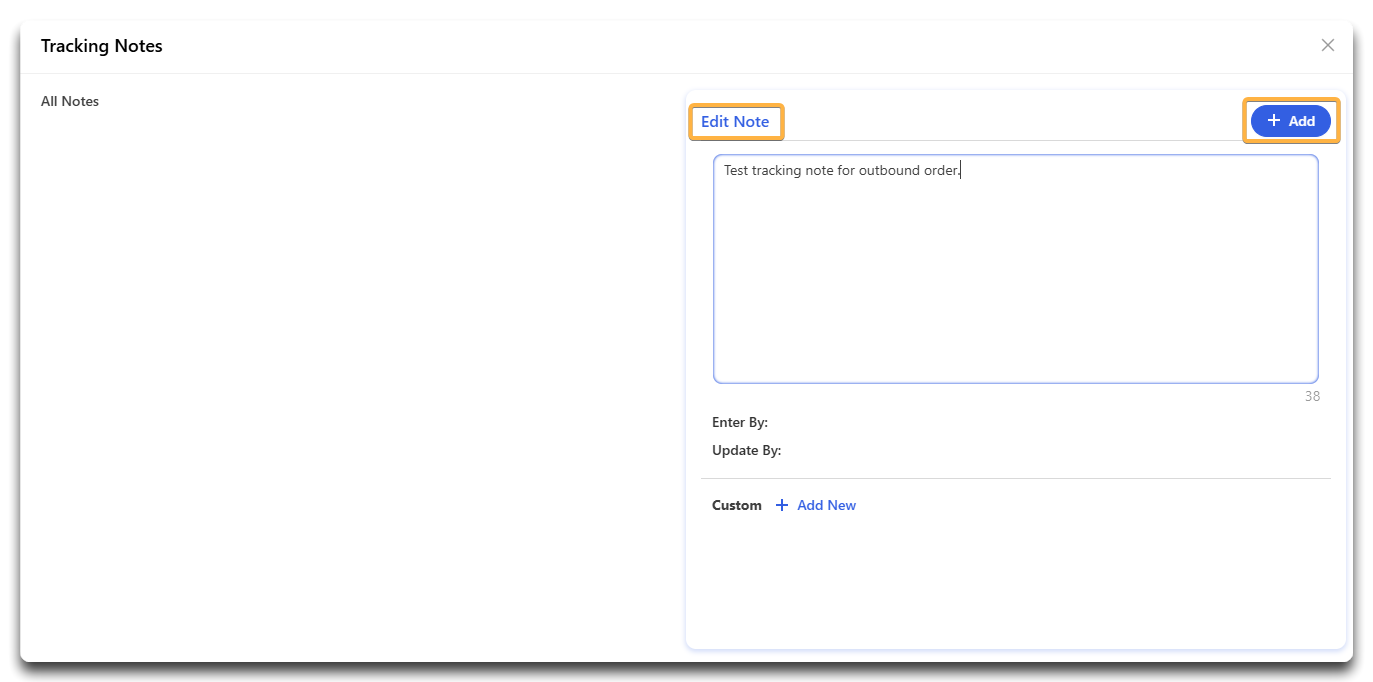Click the character counter showing 38
This screenshot has width=1373, height=682.
click(1312, 397)
